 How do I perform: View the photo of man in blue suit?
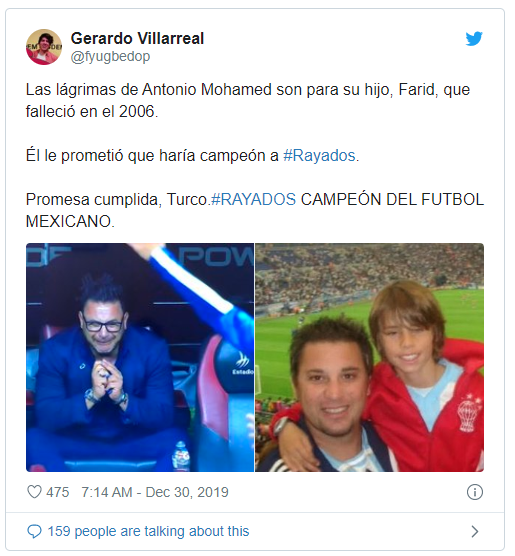(140, 357)
